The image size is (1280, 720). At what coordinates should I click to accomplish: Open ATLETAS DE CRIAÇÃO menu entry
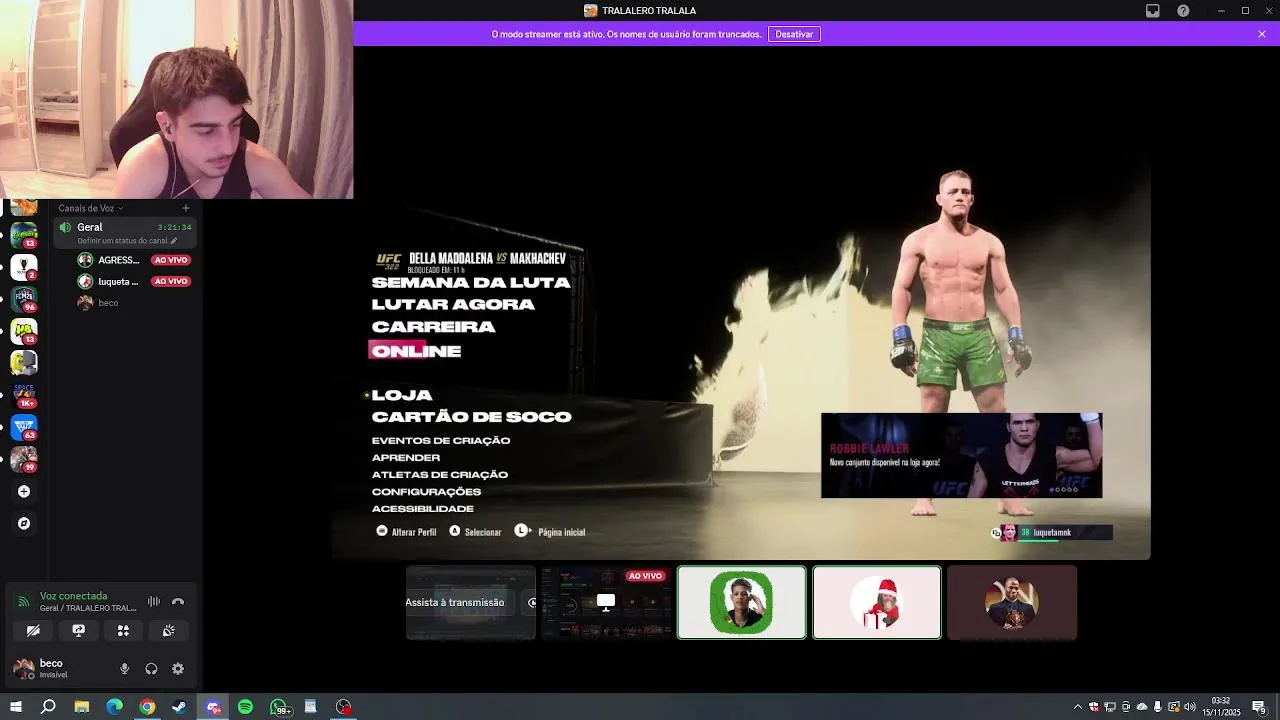(x=440, y=475)
